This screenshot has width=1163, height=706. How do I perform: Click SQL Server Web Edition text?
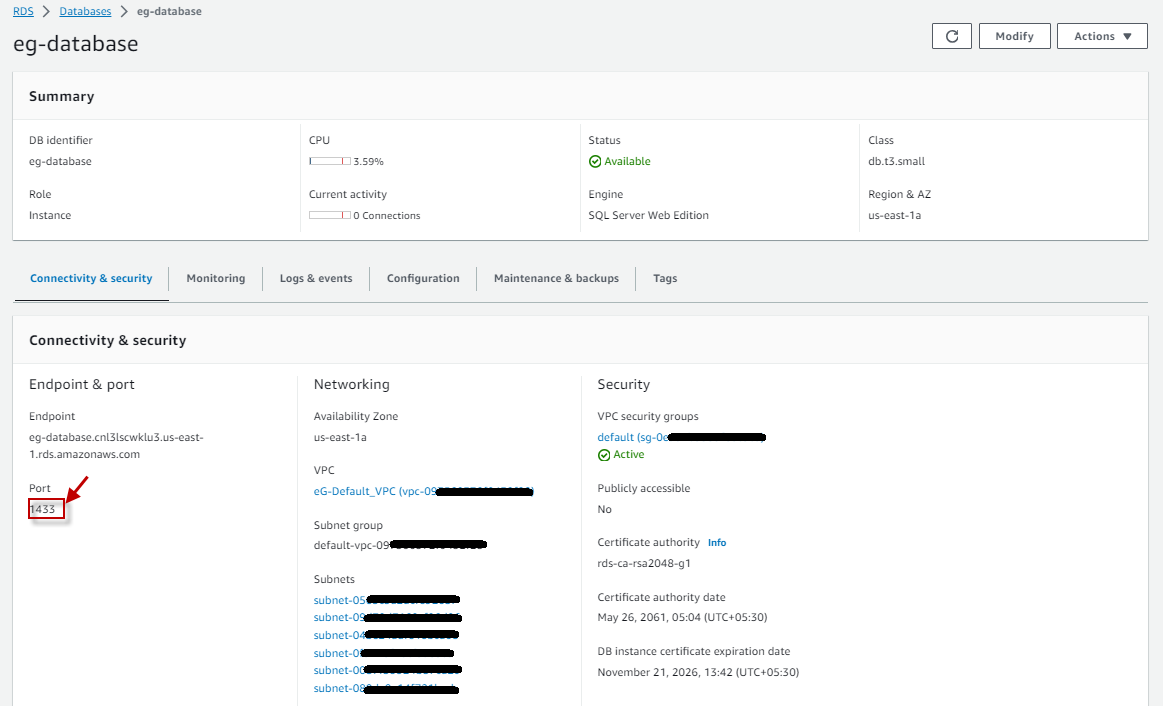pos(648,215)
